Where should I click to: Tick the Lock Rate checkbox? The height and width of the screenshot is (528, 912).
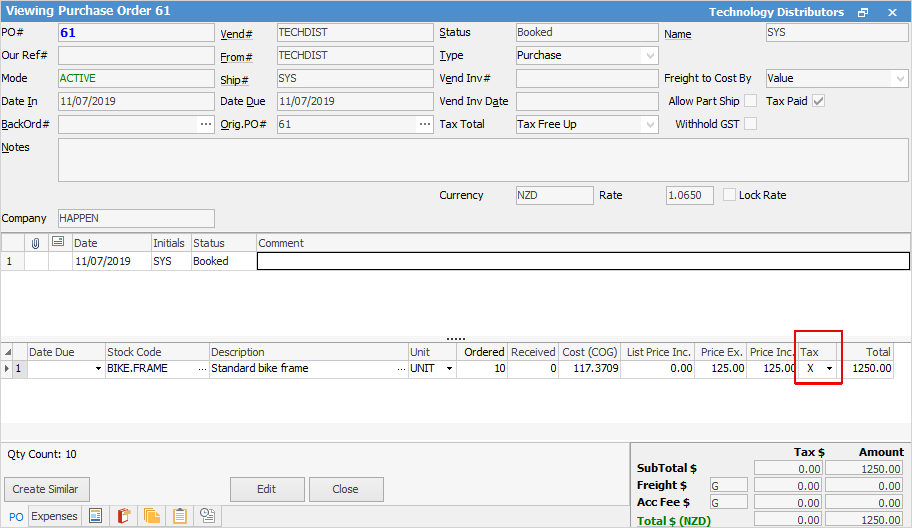click(x=729, y=195)
